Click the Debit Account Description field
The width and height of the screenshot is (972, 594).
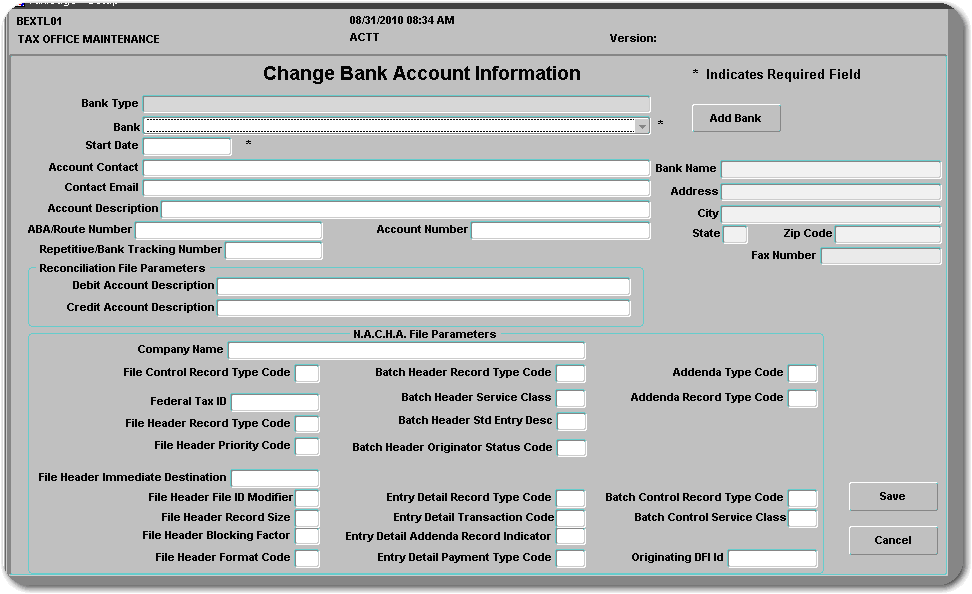(423, 287)
